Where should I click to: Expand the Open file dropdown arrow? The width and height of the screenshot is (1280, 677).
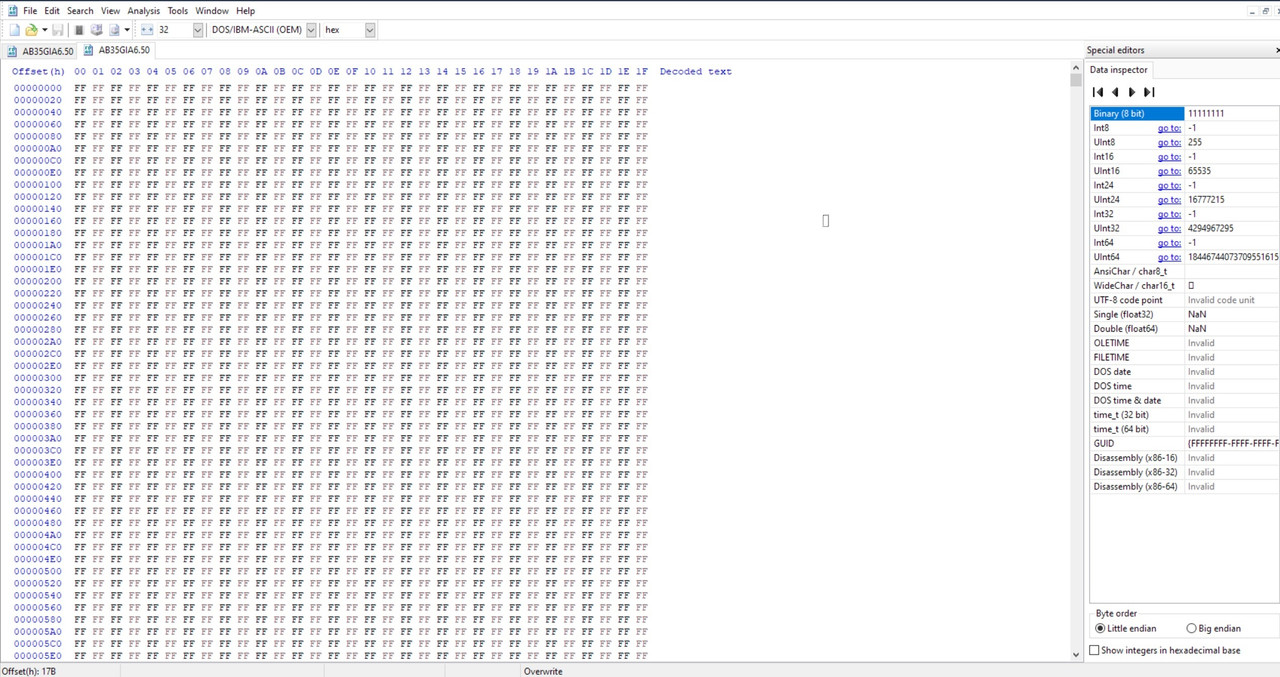tap(45, 30)
